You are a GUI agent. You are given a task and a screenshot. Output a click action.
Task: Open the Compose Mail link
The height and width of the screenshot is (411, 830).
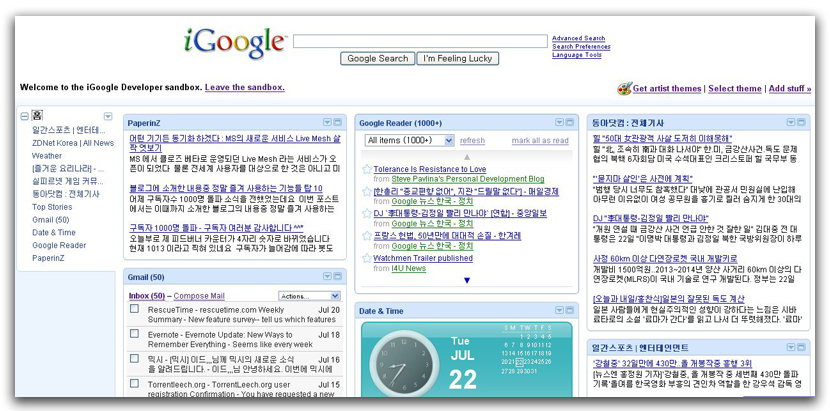click(x=199, y=296)
